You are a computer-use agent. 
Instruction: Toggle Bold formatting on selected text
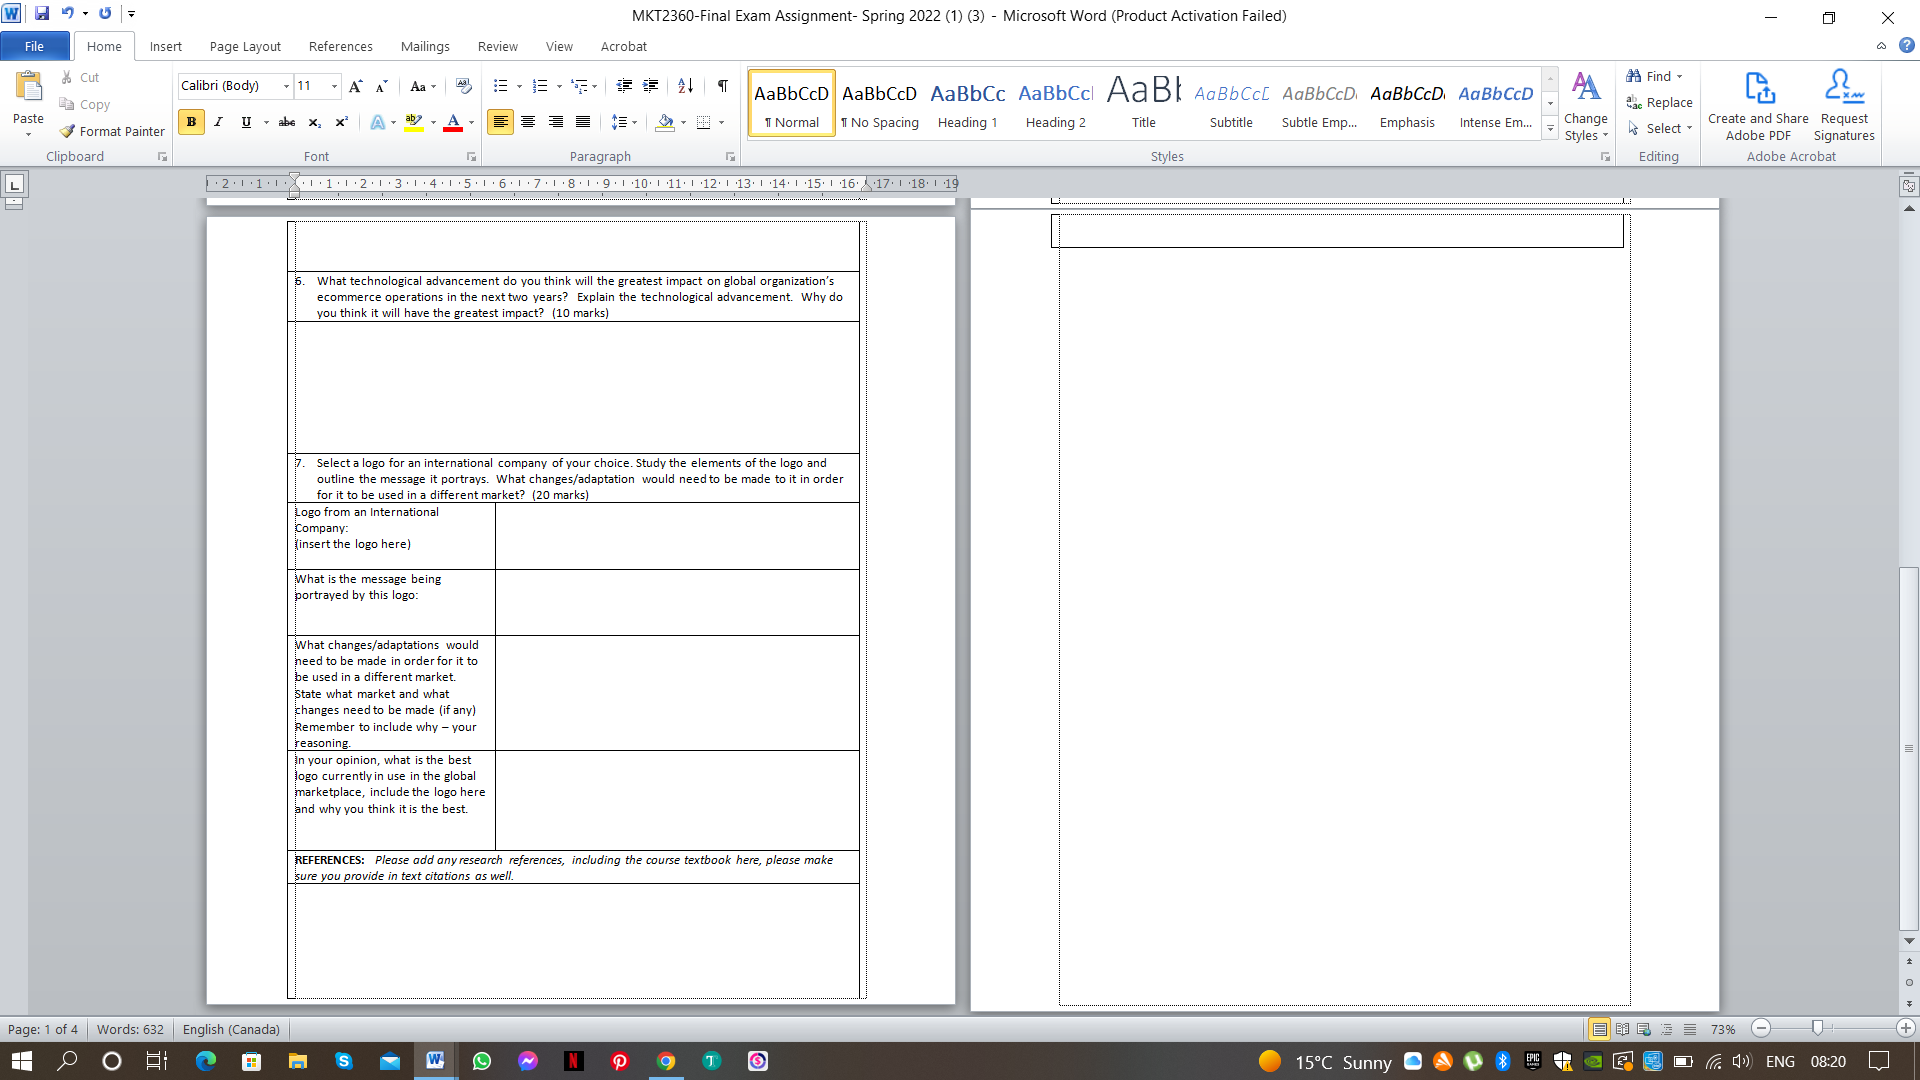190,121
